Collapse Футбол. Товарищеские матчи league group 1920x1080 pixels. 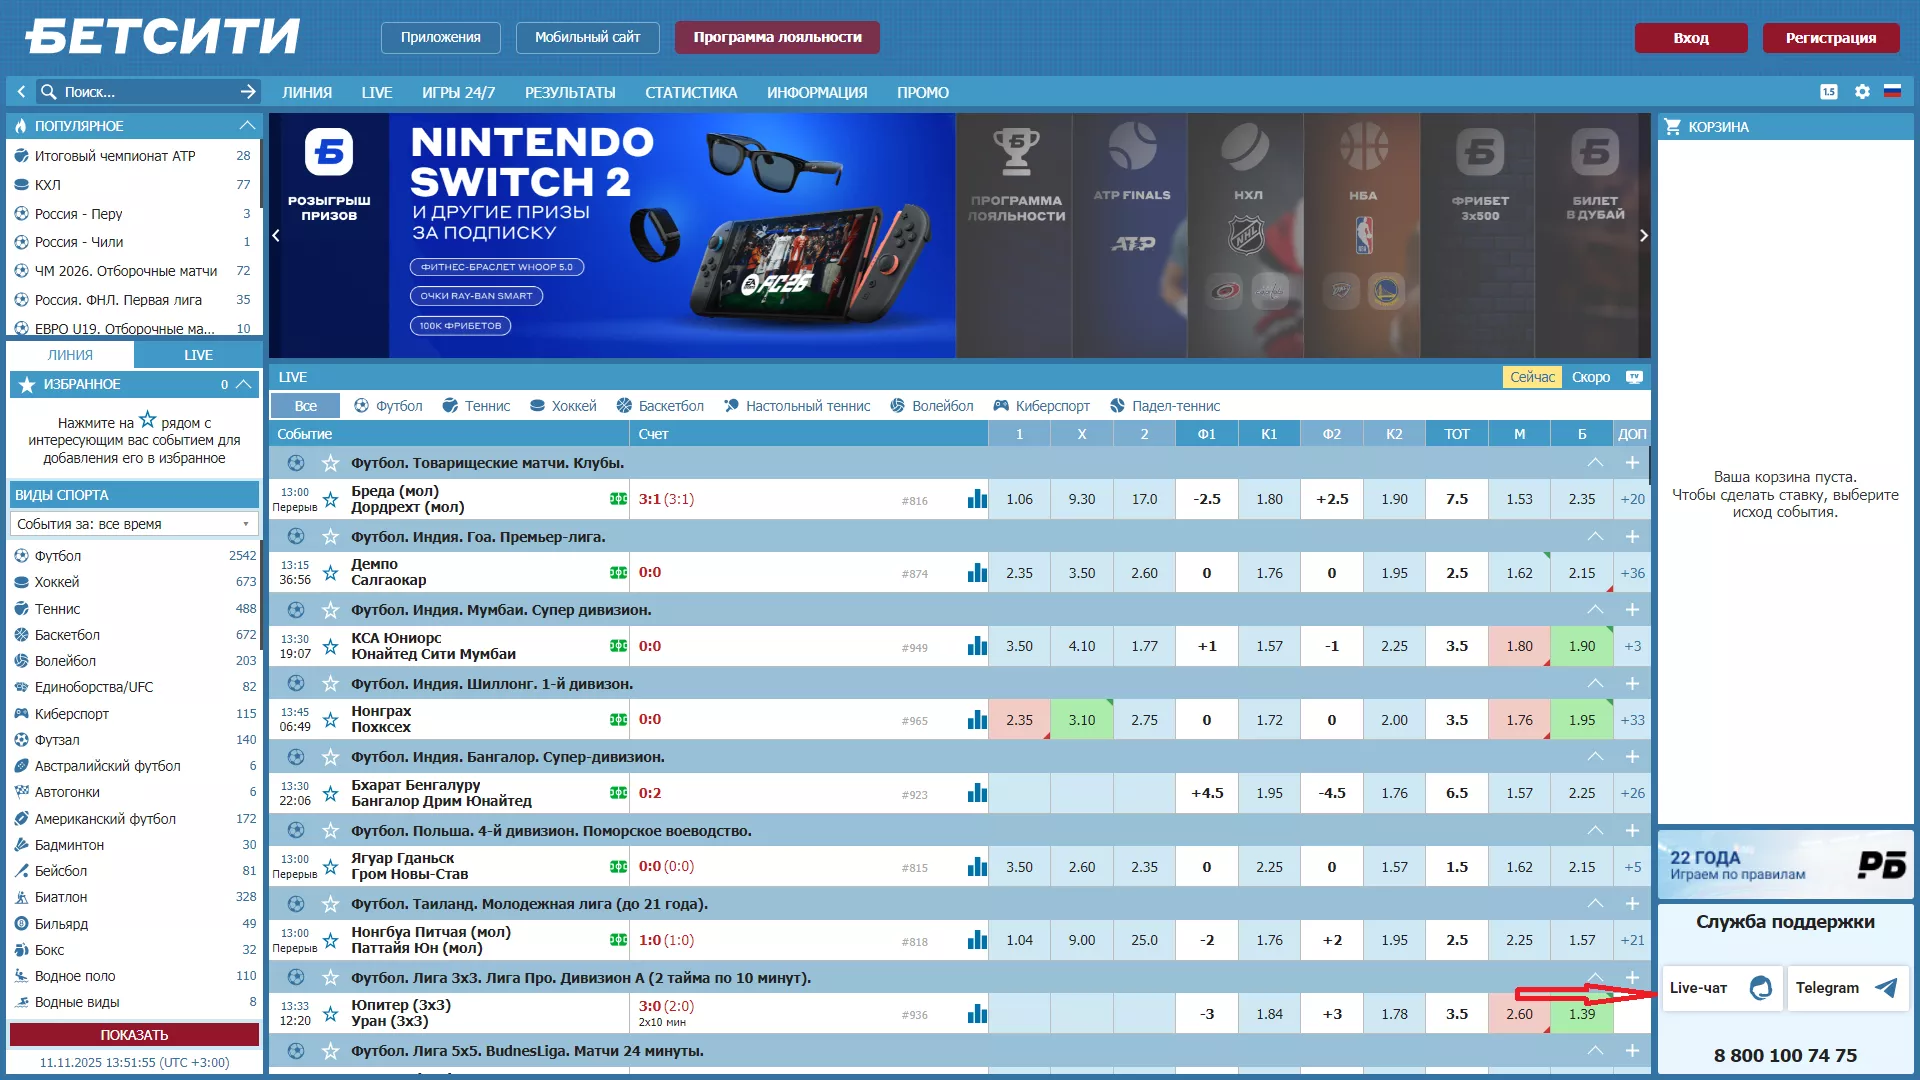[1595, 463]
